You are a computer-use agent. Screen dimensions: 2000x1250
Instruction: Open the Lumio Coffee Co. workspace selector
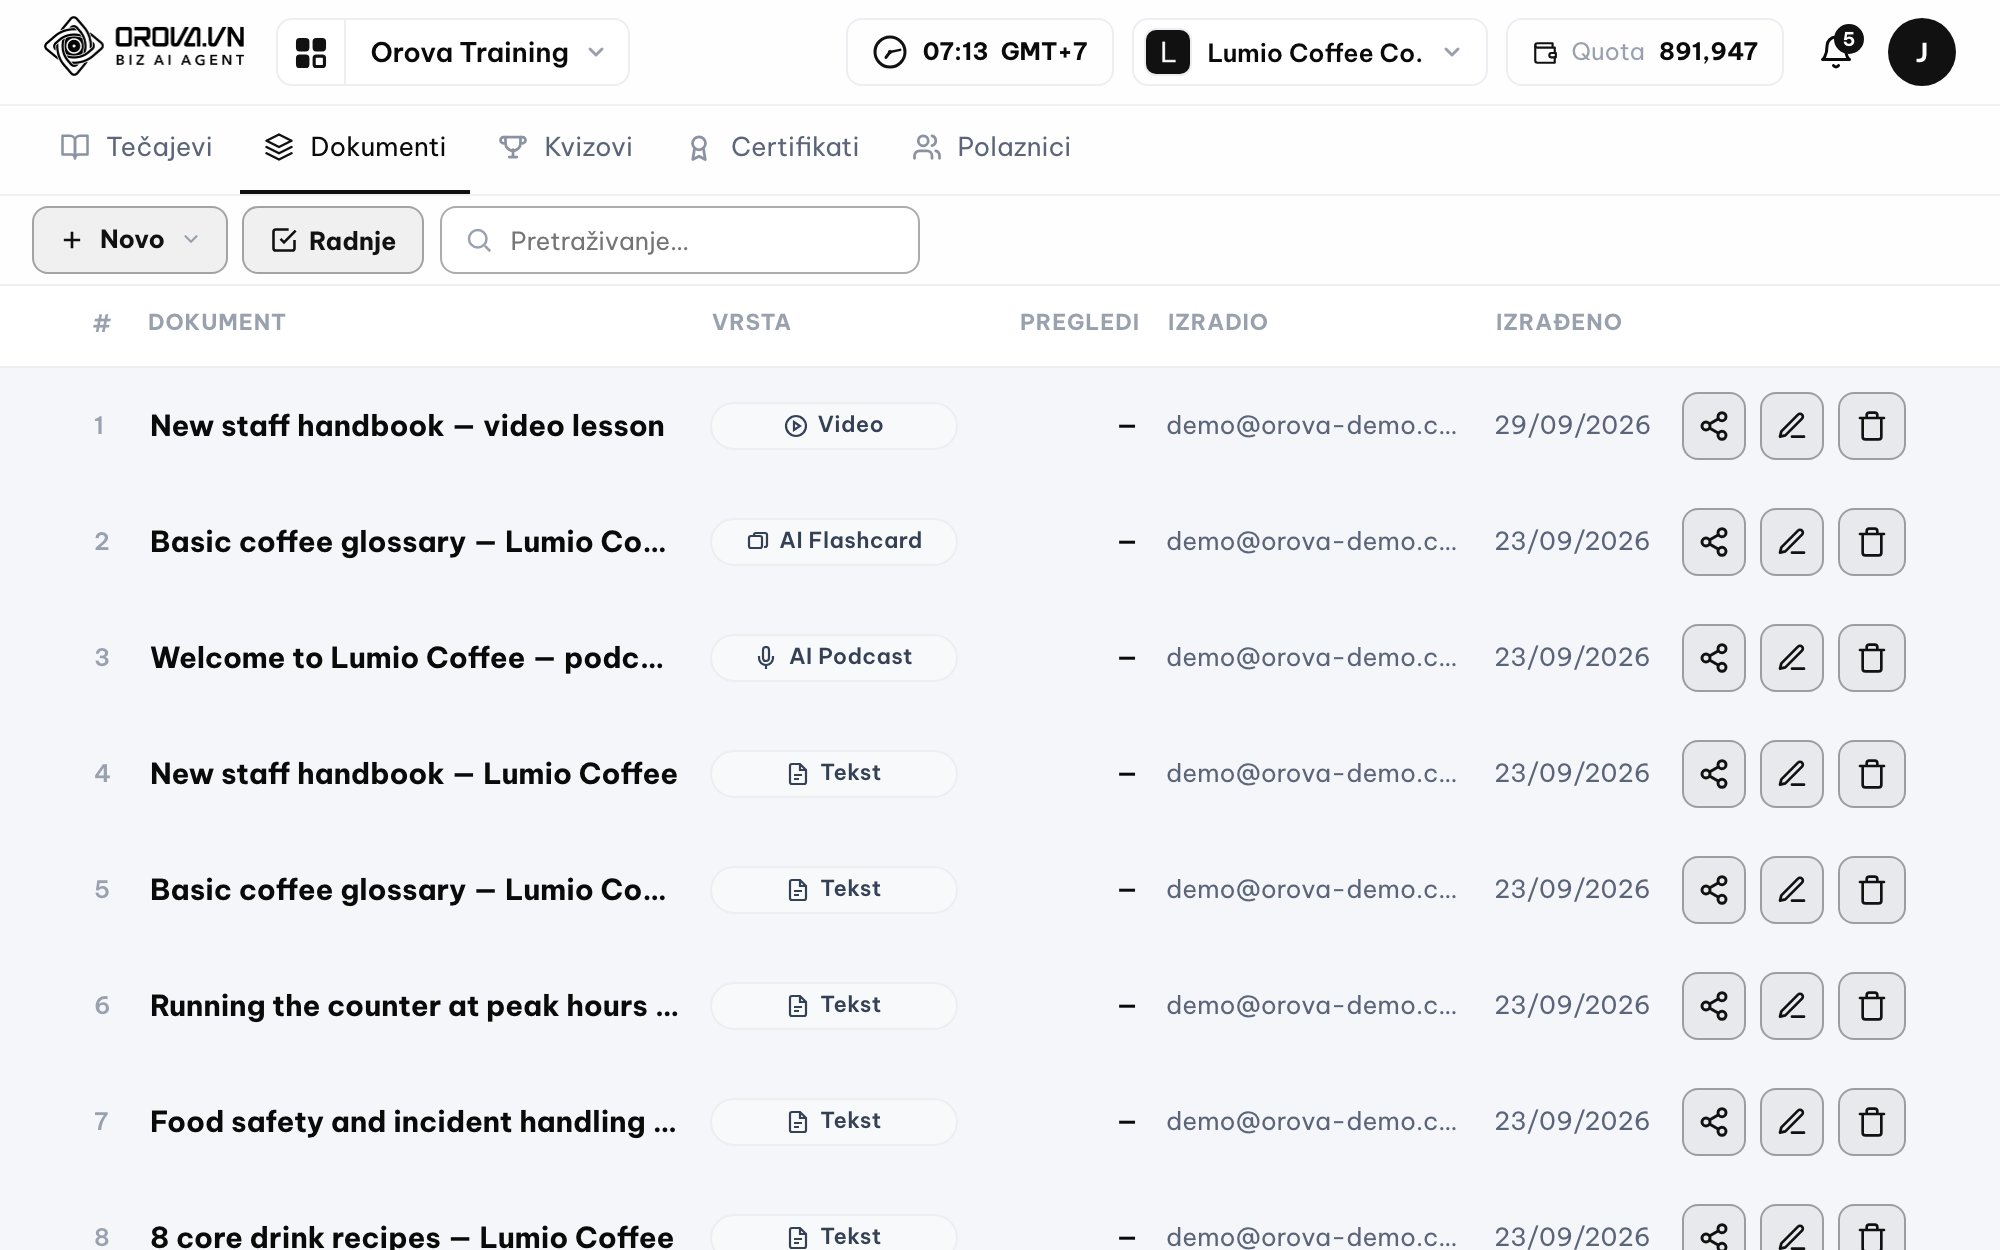coord(1309,52)
